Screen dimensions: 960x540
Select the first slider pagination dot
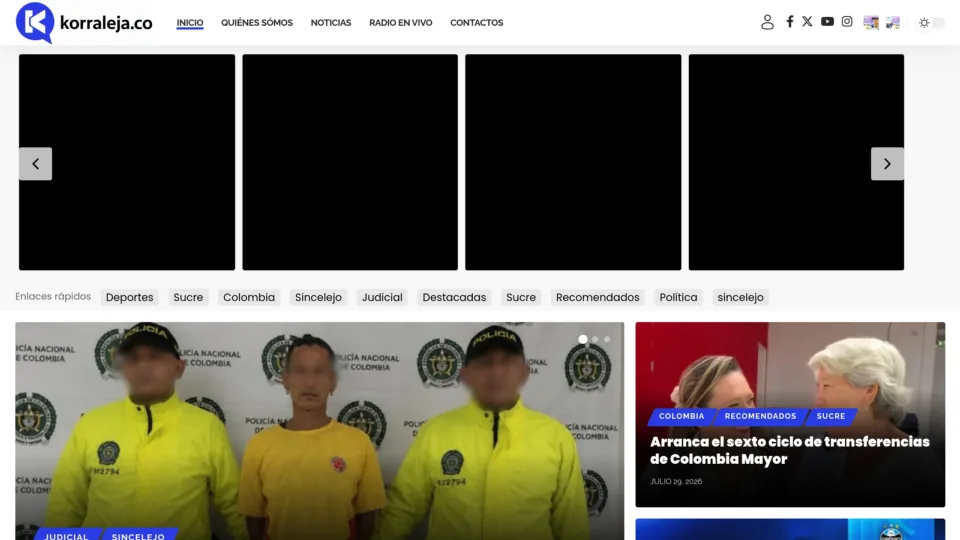pyautogui.click(x=583, y=339)
